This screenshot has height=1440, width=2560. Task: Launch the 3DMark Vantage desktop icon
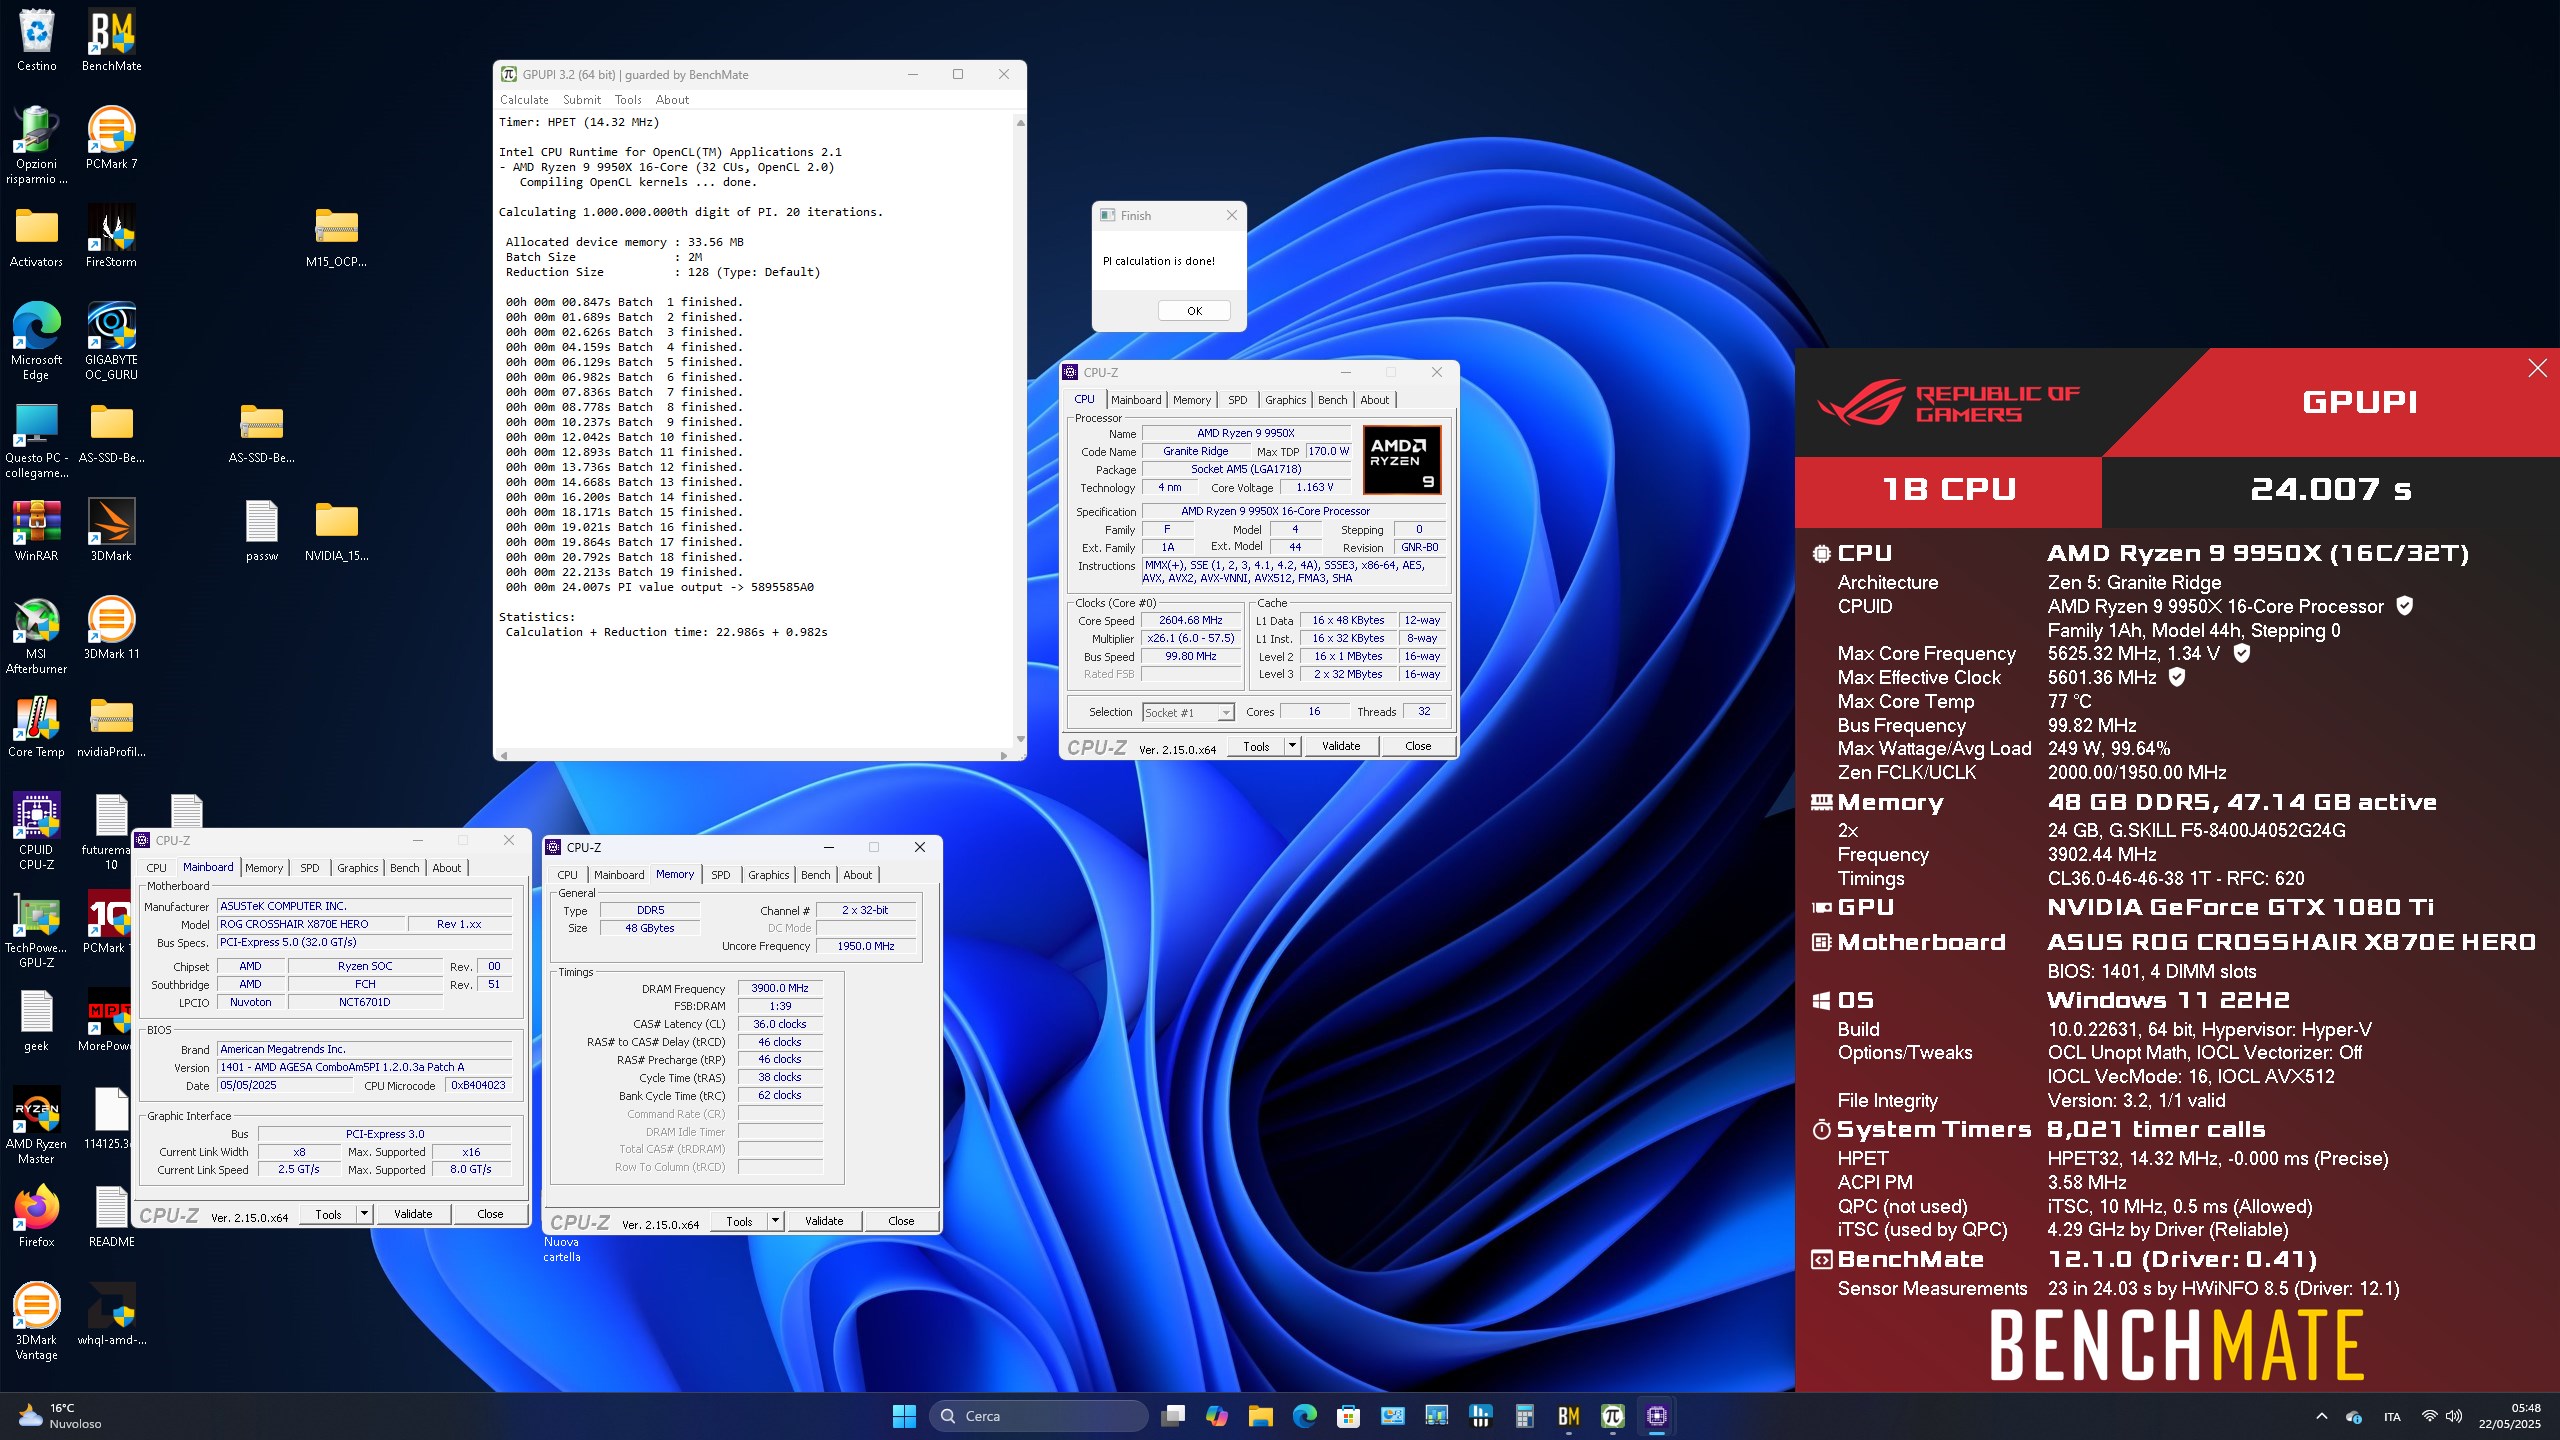coord(36,1321)
